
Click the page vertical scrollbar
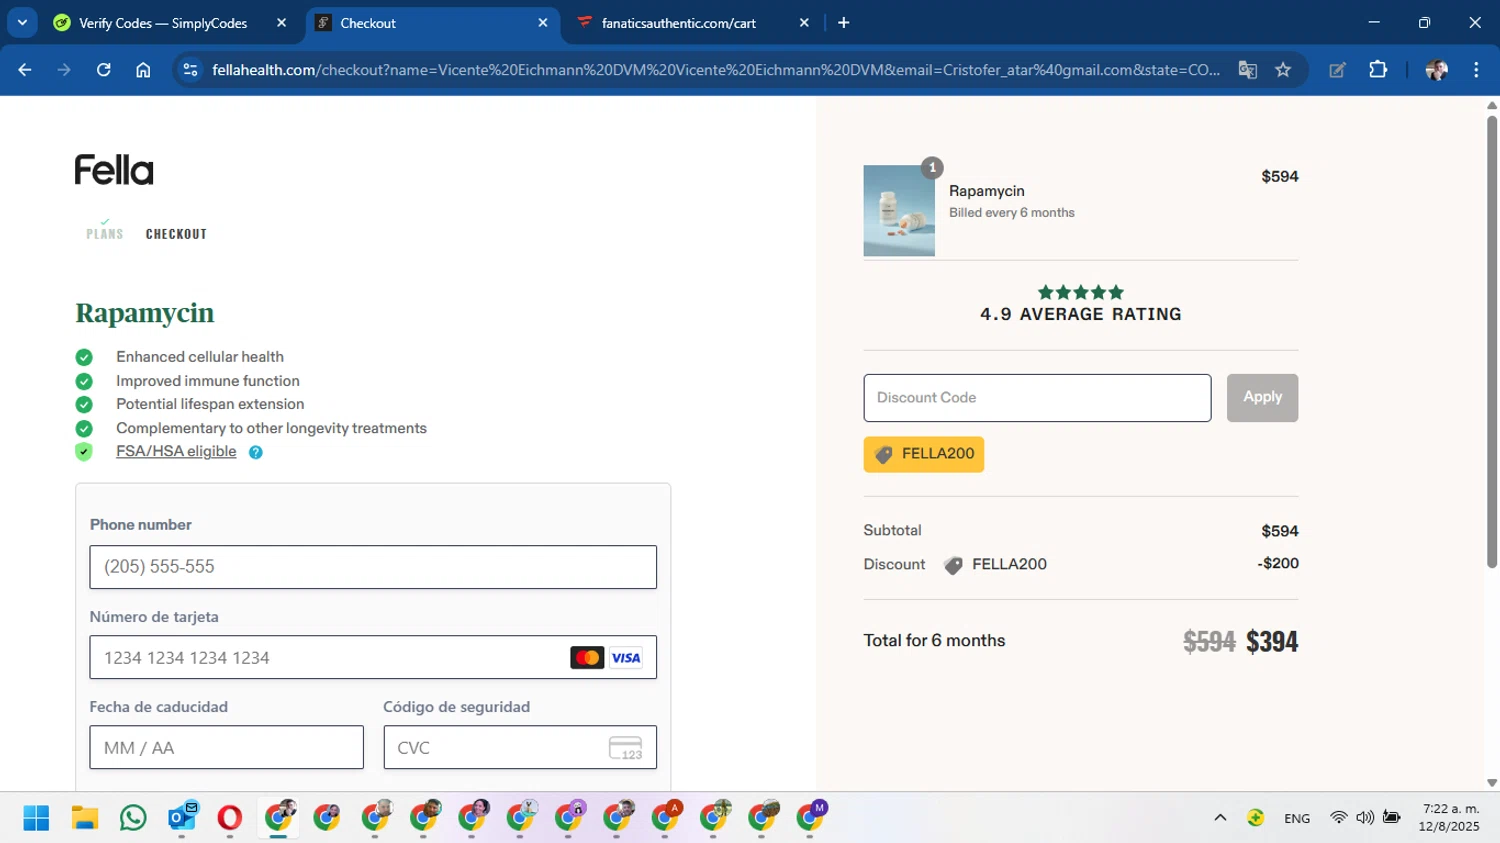tap(1492, 340)
